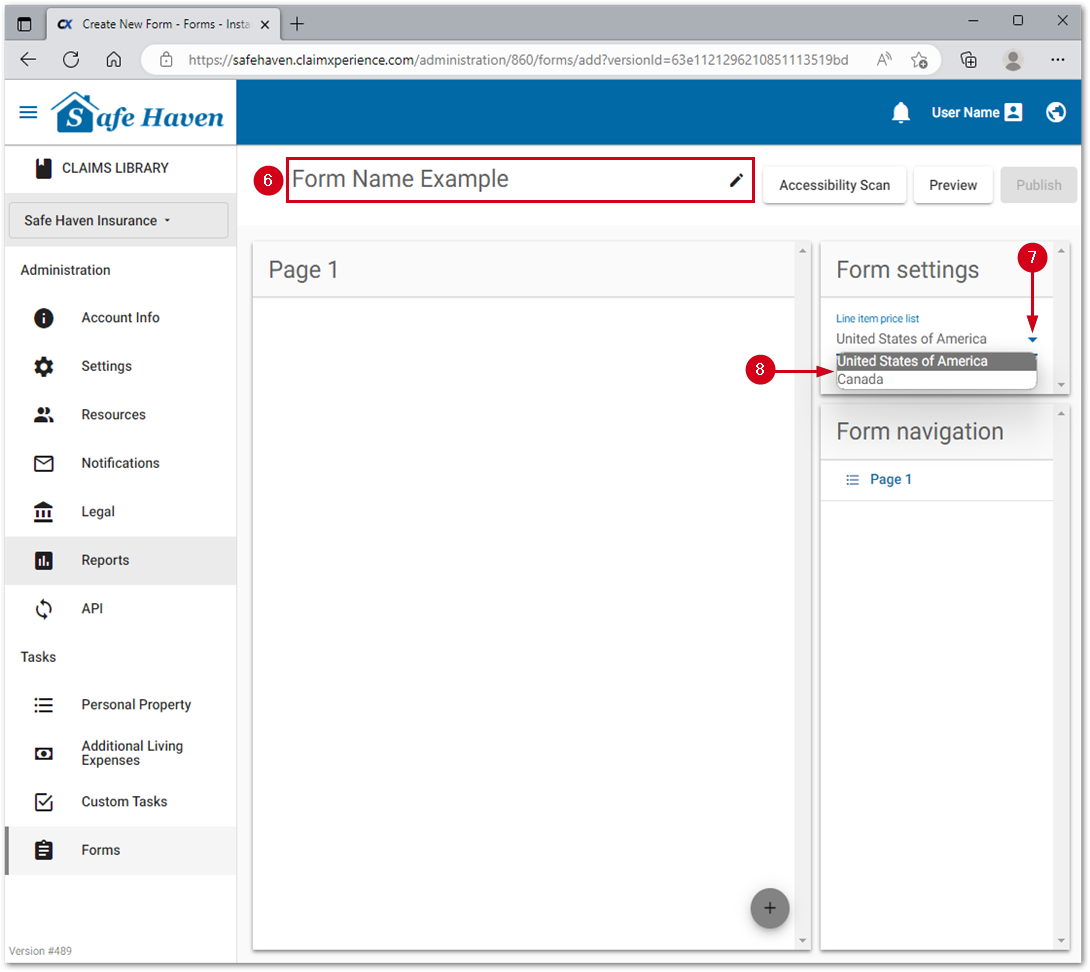Select Canada from the price list
The height and width of the screenshot is (972, 1090).
tap(861, 380)
